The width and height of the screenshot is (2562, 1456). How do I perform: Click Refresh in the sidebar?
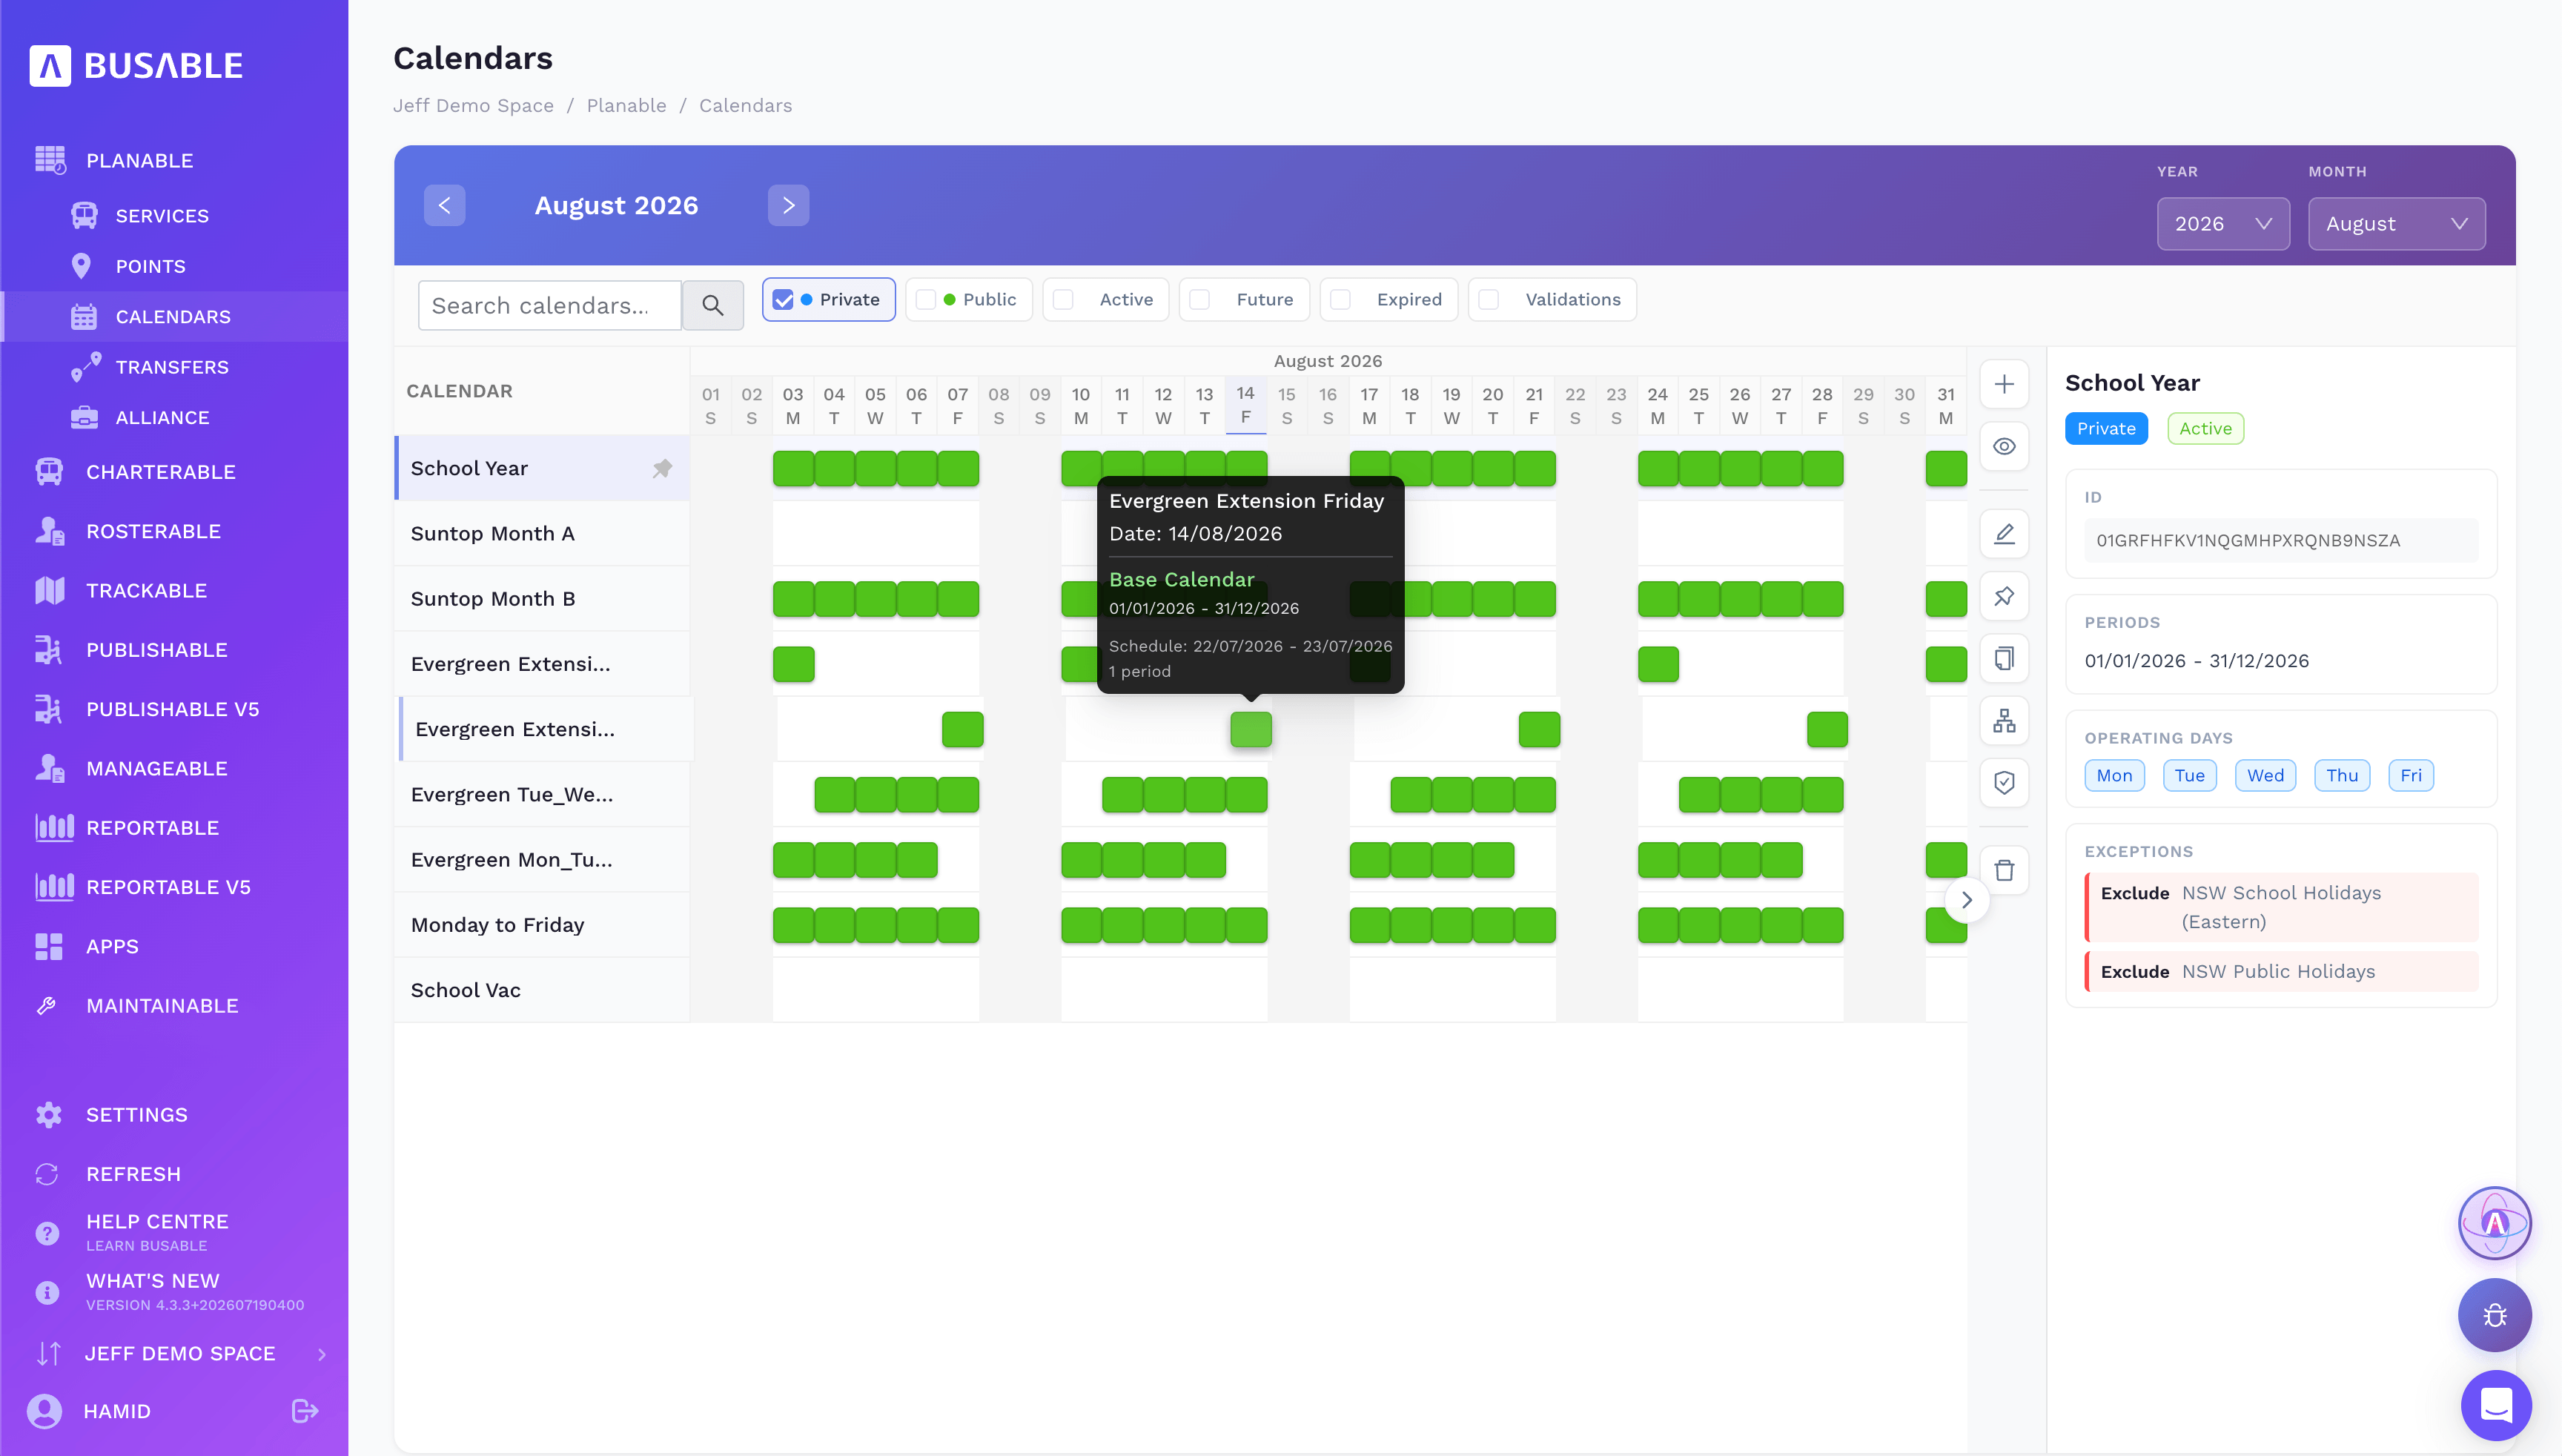[133, 1174]
